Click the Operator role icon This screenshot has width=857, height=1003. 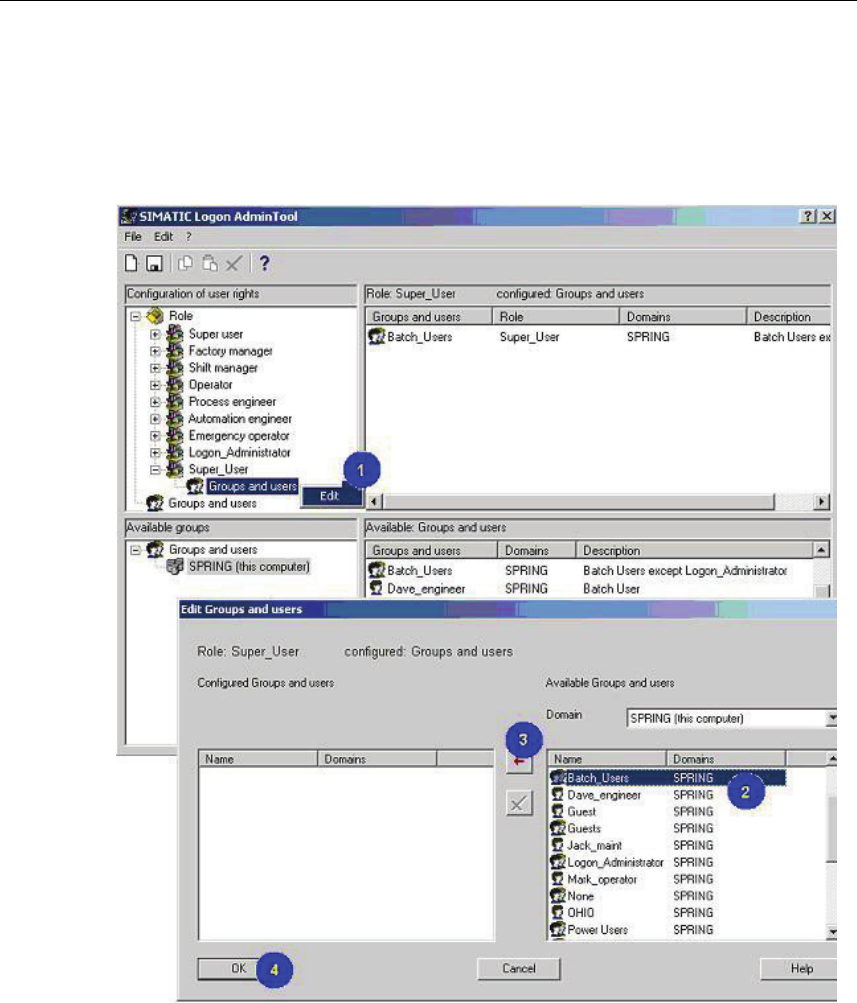pyautogui.click(x=175, y=384)
